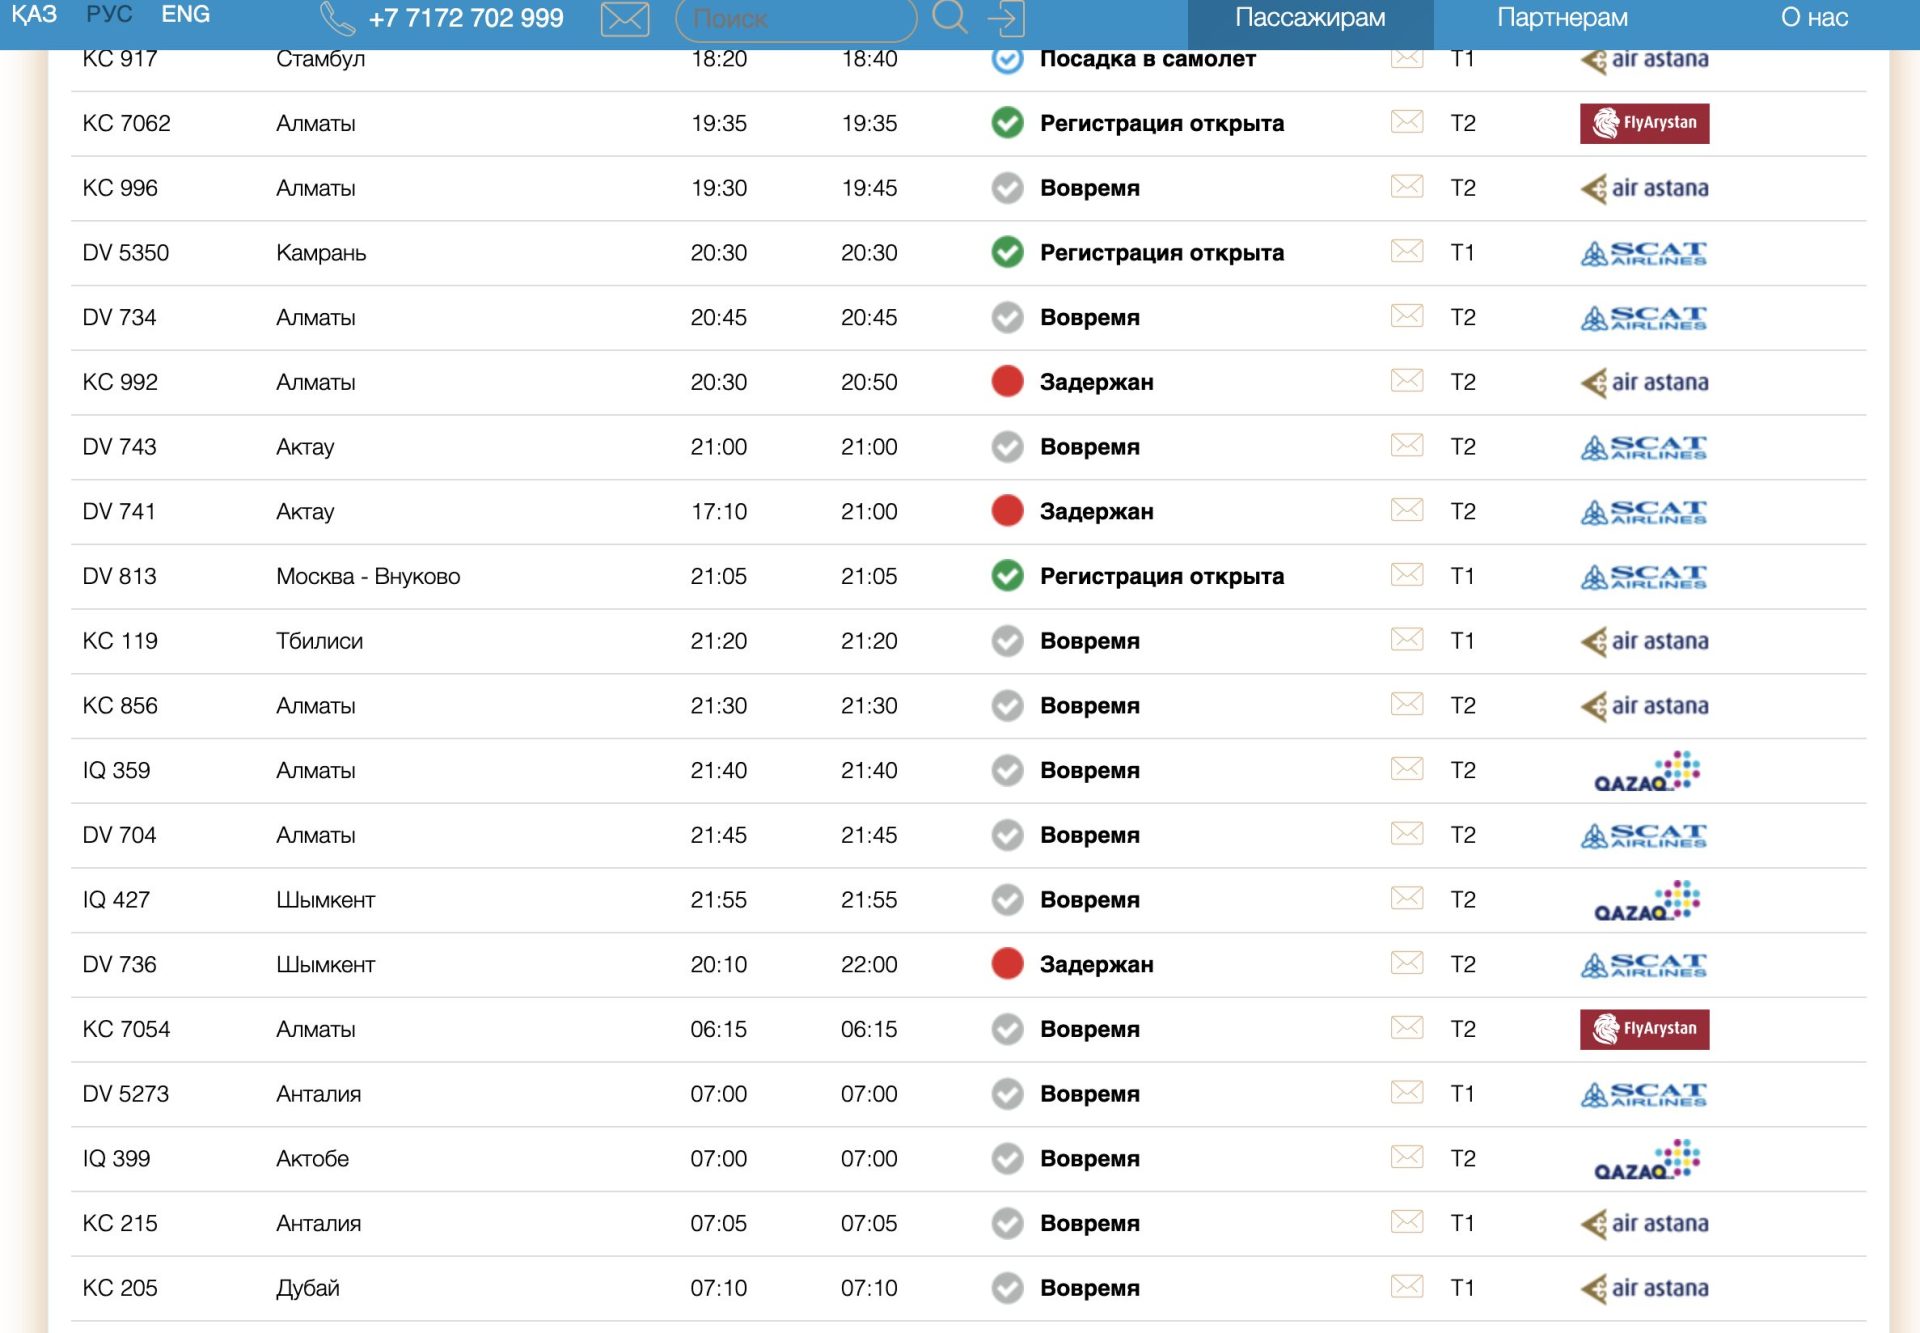Select terminal T1 of flight DV 5273
Viewport: 1920px width, 1333px height.
tap(1462, 1093)
